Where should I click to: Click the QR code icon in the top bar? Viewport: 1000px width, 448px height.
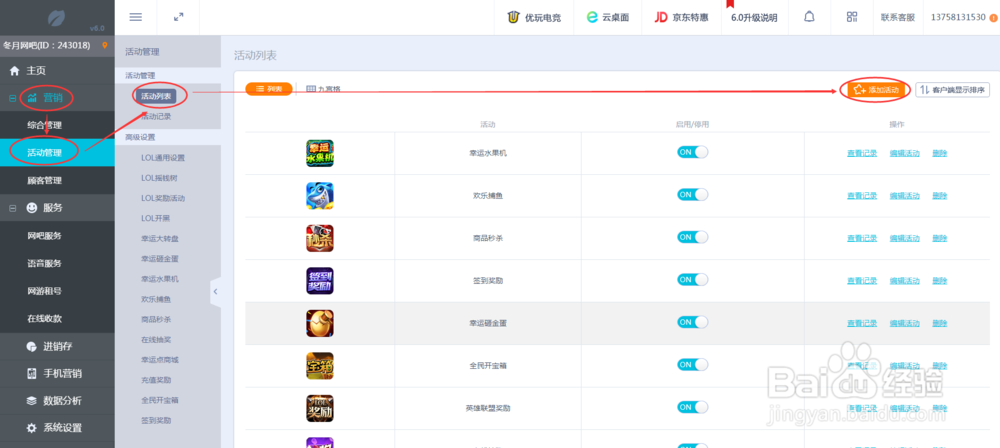point(851,17)
